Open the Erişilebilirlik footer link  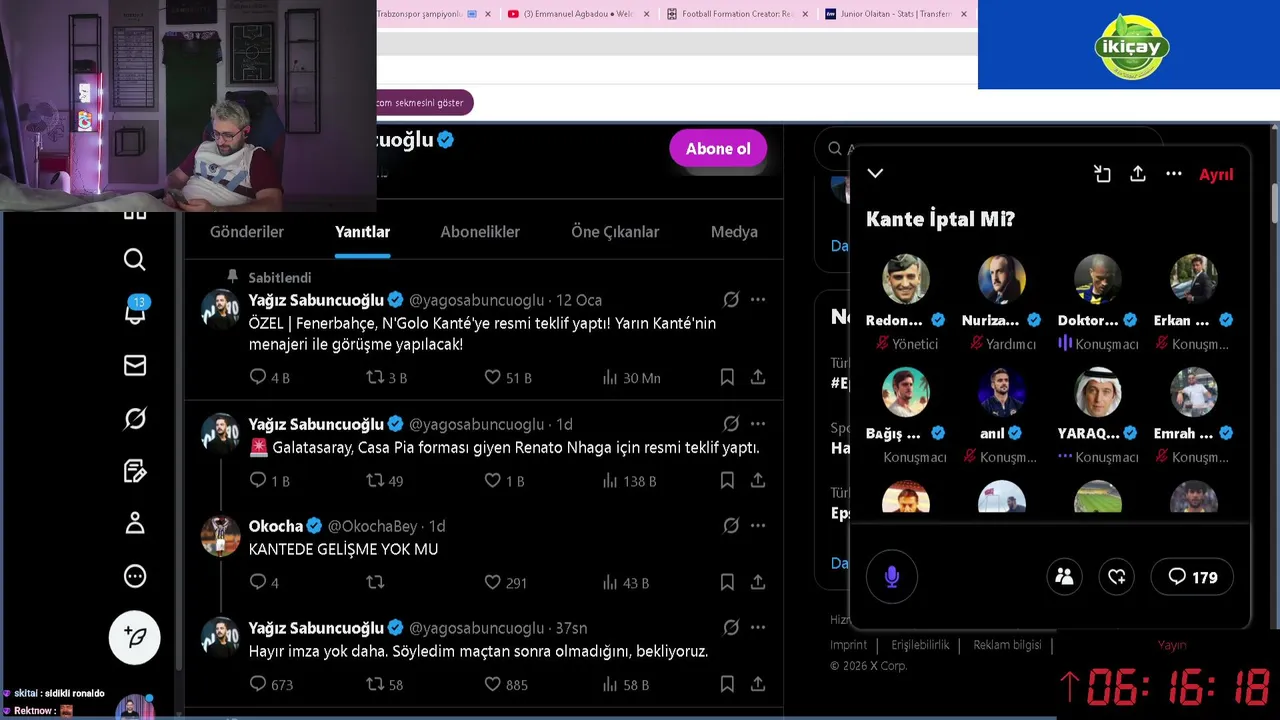point(920,645)
